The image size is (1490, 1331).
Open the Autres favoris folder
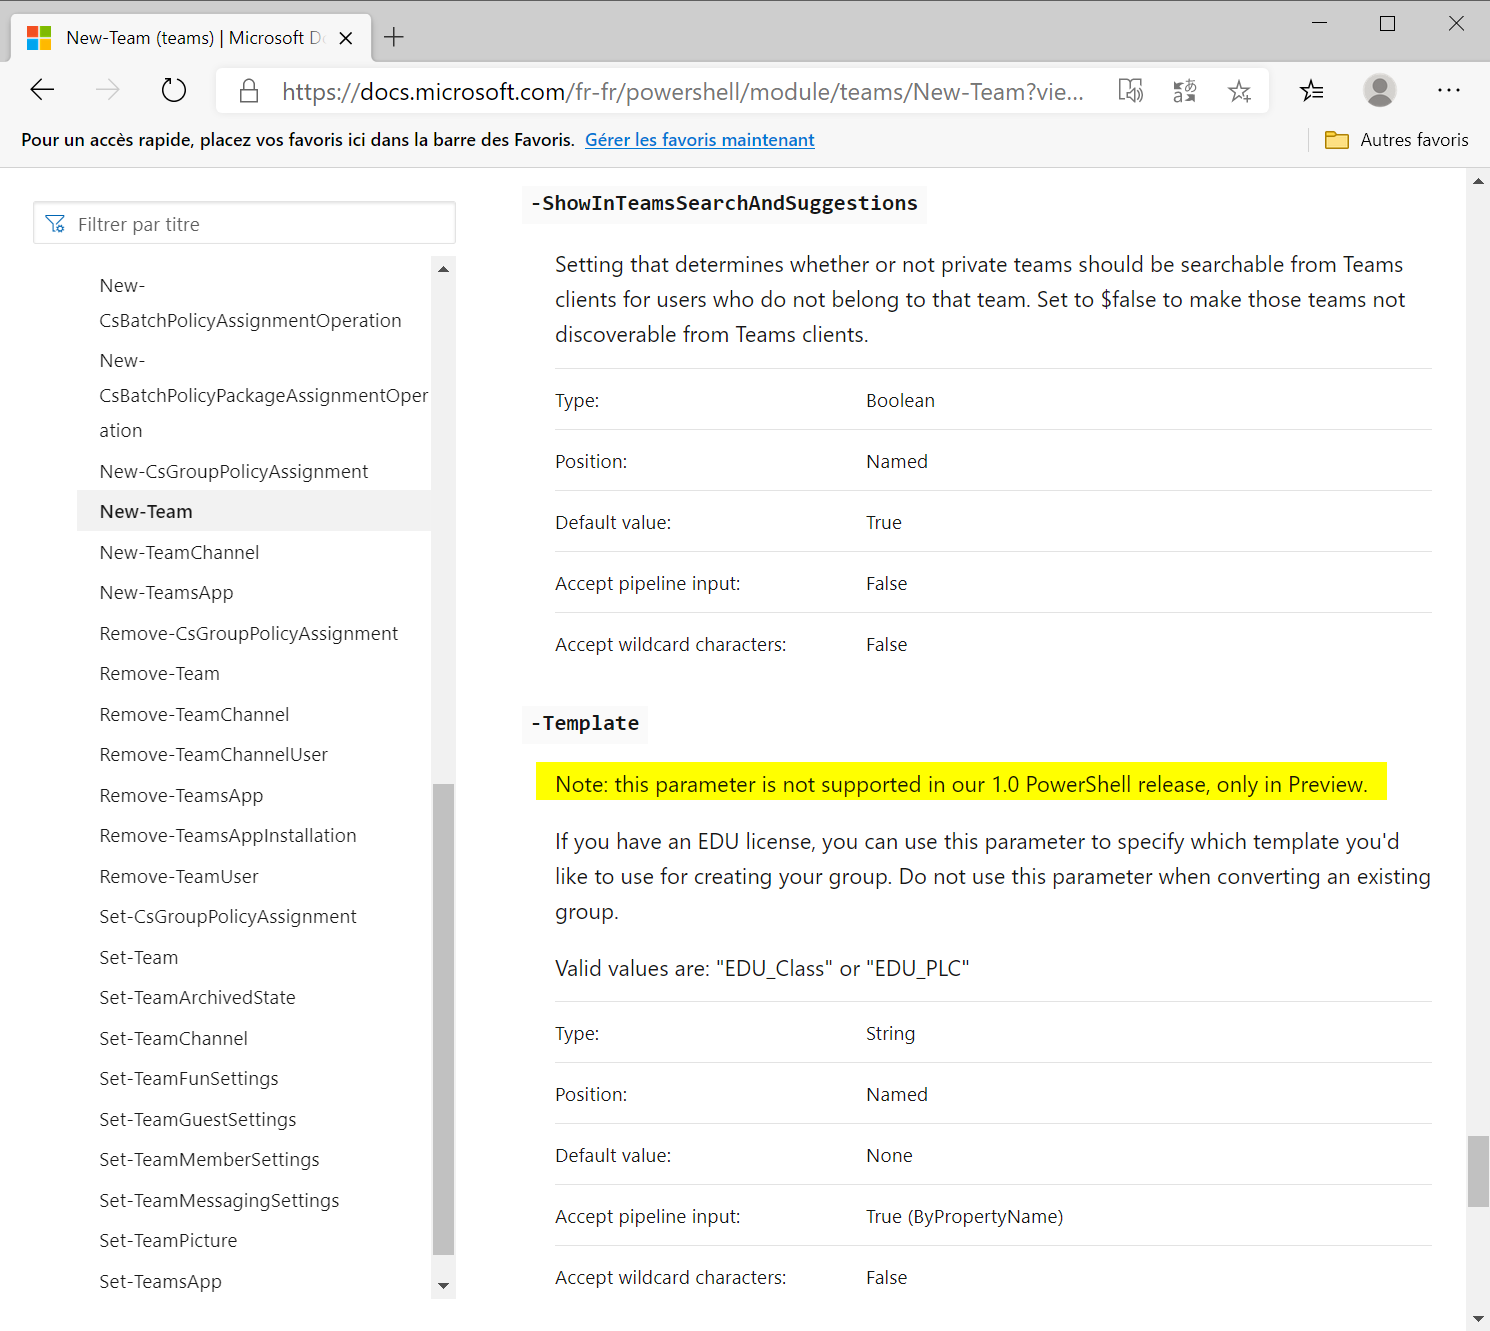tap(1397, 140)
